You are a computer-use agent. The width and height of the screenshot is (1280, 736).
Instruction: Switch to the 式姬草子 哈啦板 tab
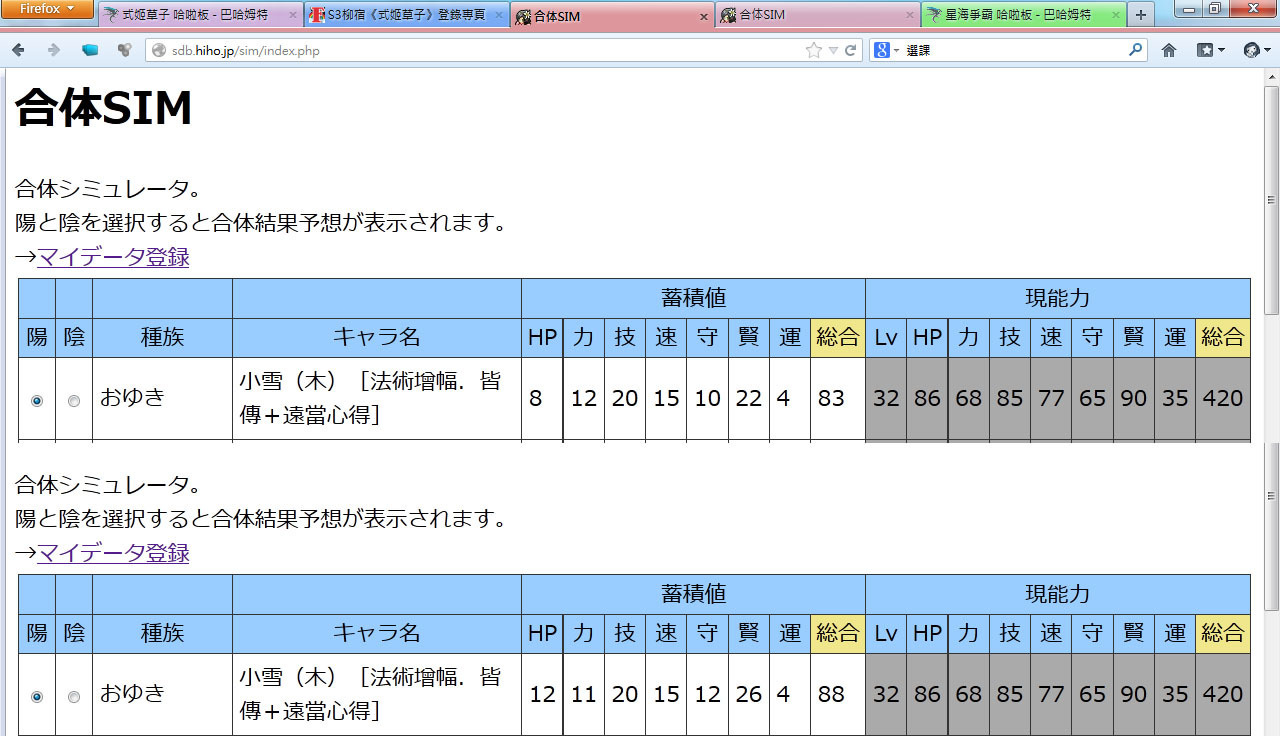tap(201, 15)
